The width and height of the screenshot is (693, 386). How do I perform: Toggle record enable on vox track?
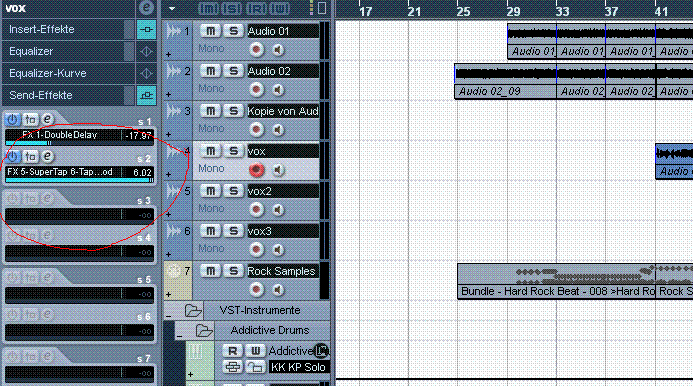256,170
